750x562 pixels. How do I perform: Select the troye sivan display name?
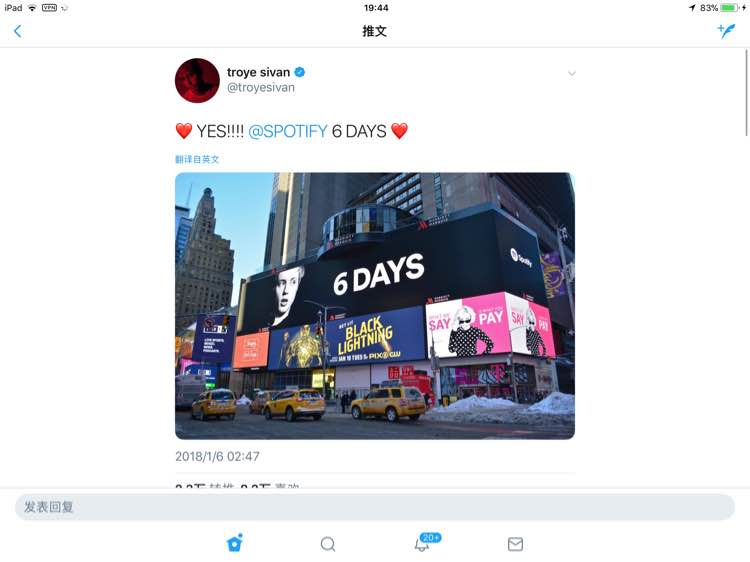(x=258, y=72)
